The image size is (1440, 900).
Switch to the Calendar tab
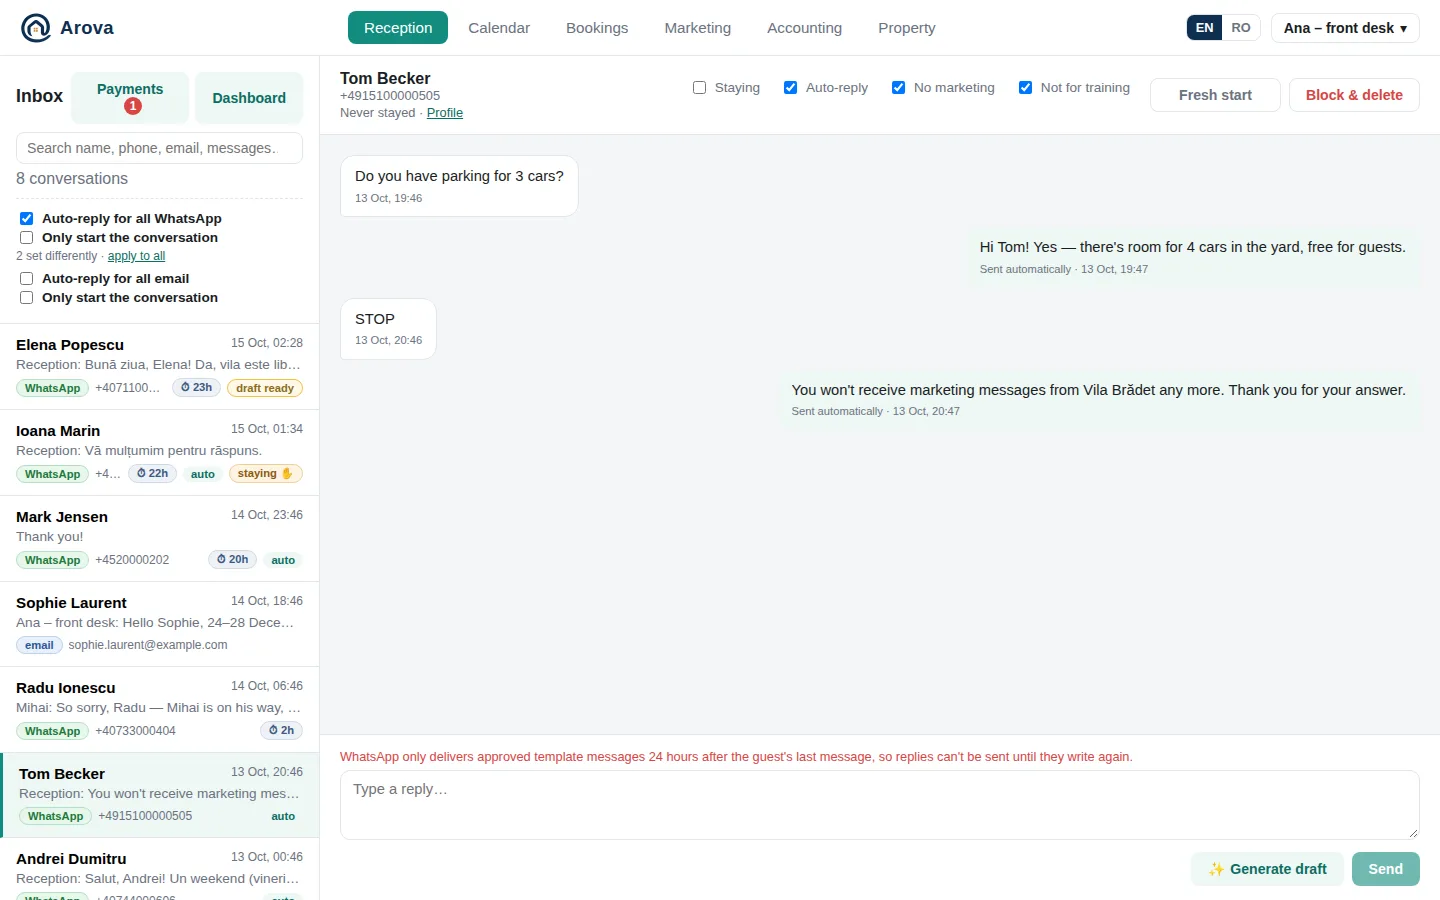click(499, 28)
